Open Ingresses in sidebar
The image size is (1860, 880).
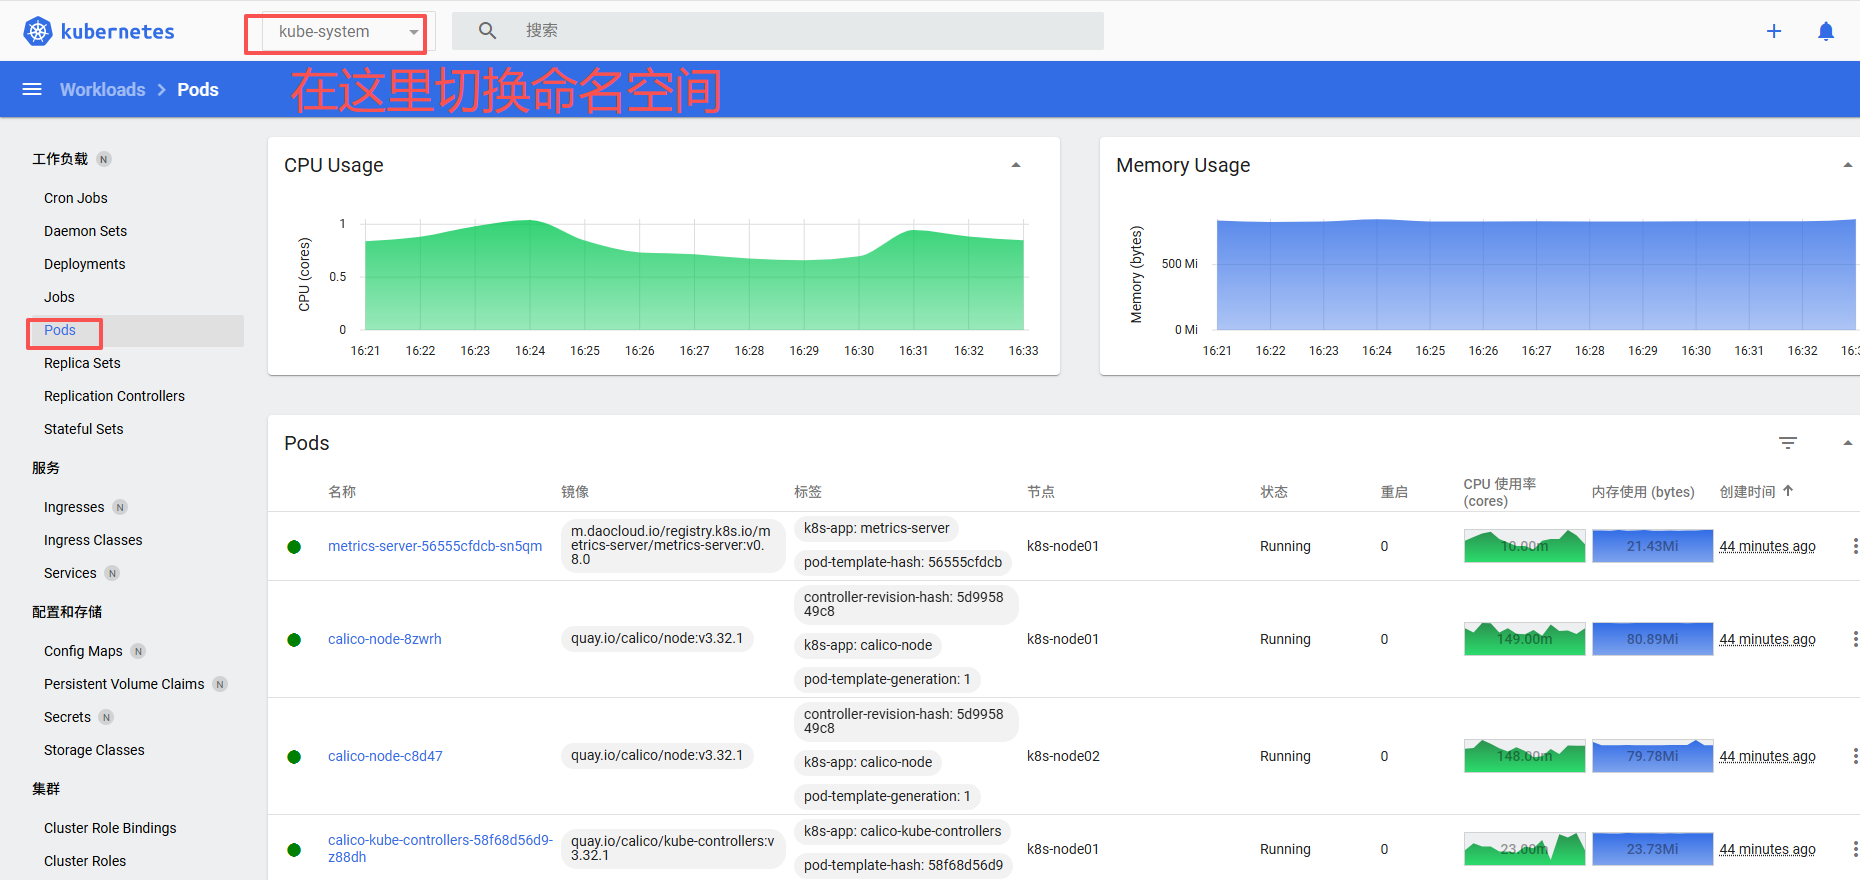pos(74,507)
